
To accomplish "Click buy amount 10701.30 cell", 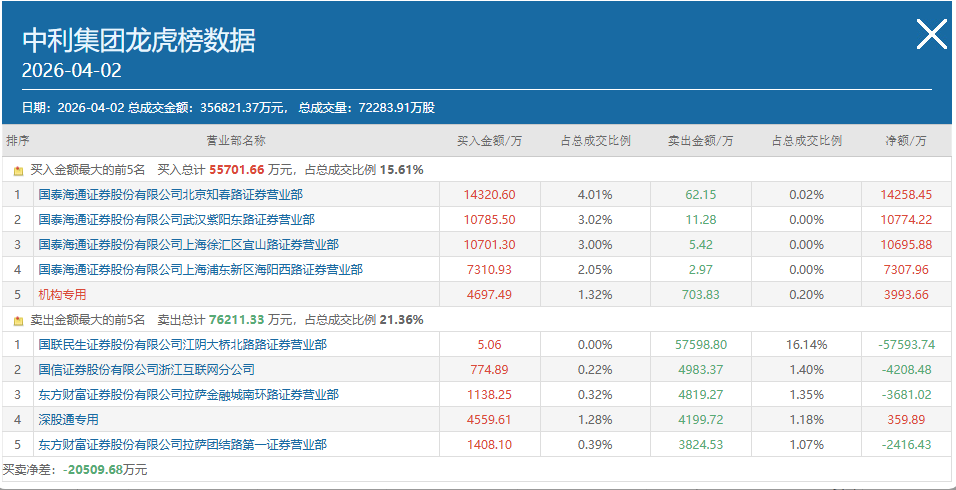I will coord(490,245).
